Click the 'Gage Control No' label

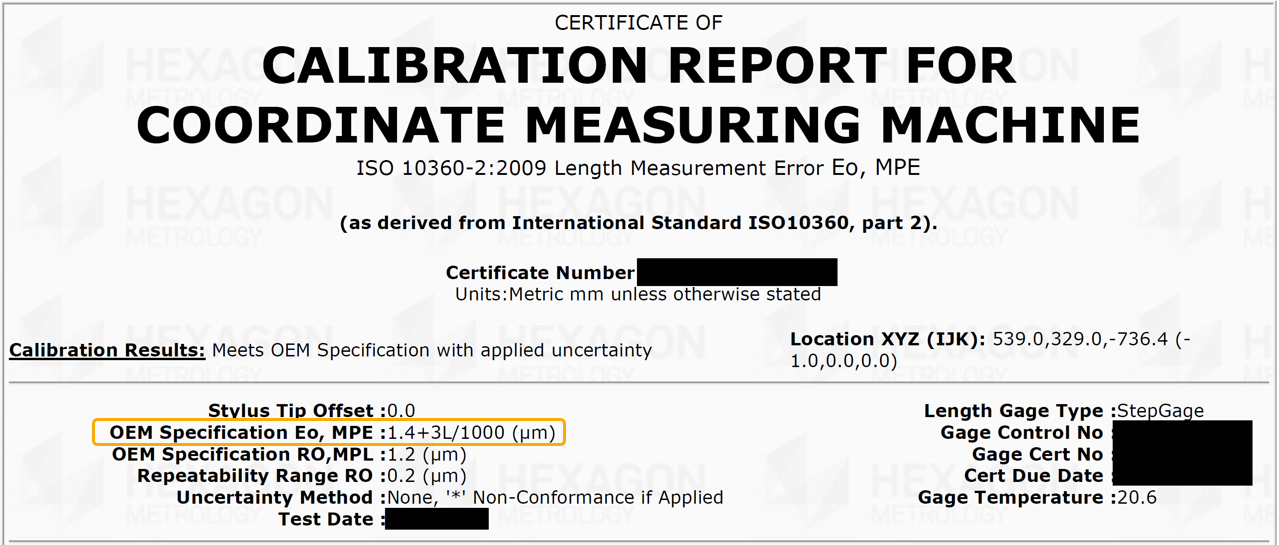tap(1022, 433)
